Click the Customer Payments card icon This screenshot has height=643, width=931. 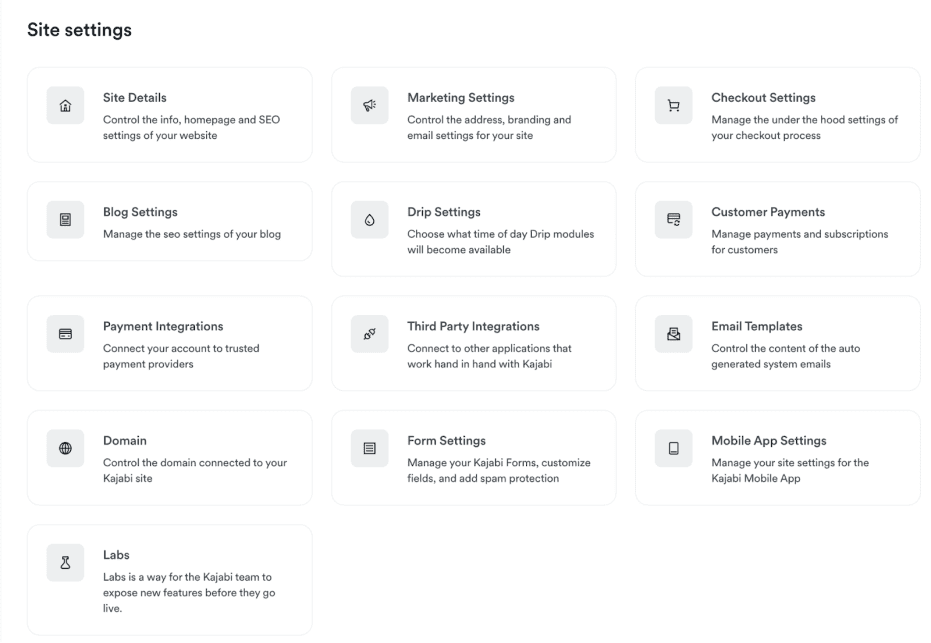(x=674, y=220)
